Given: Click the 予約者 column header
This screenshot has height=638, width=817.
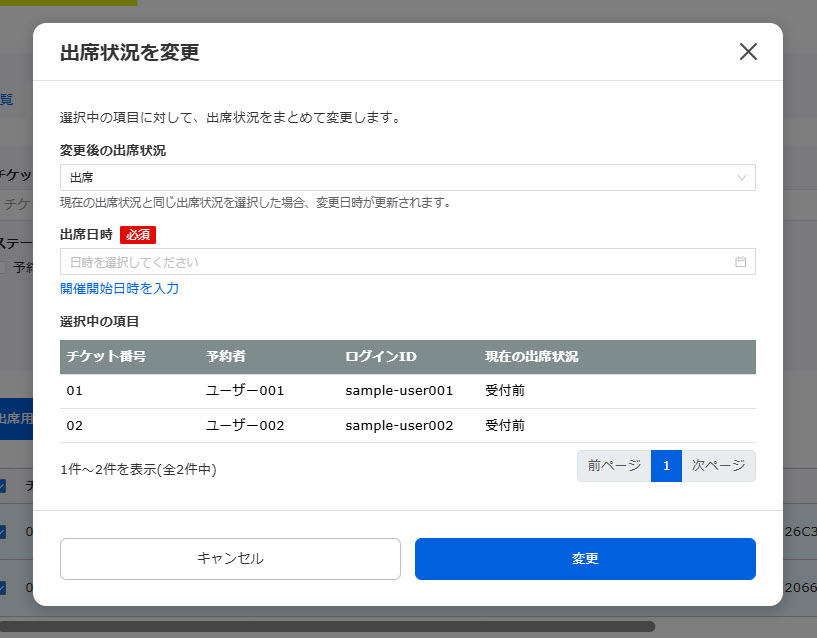Looking at the screenshot, I should click(x=225, y=357).
